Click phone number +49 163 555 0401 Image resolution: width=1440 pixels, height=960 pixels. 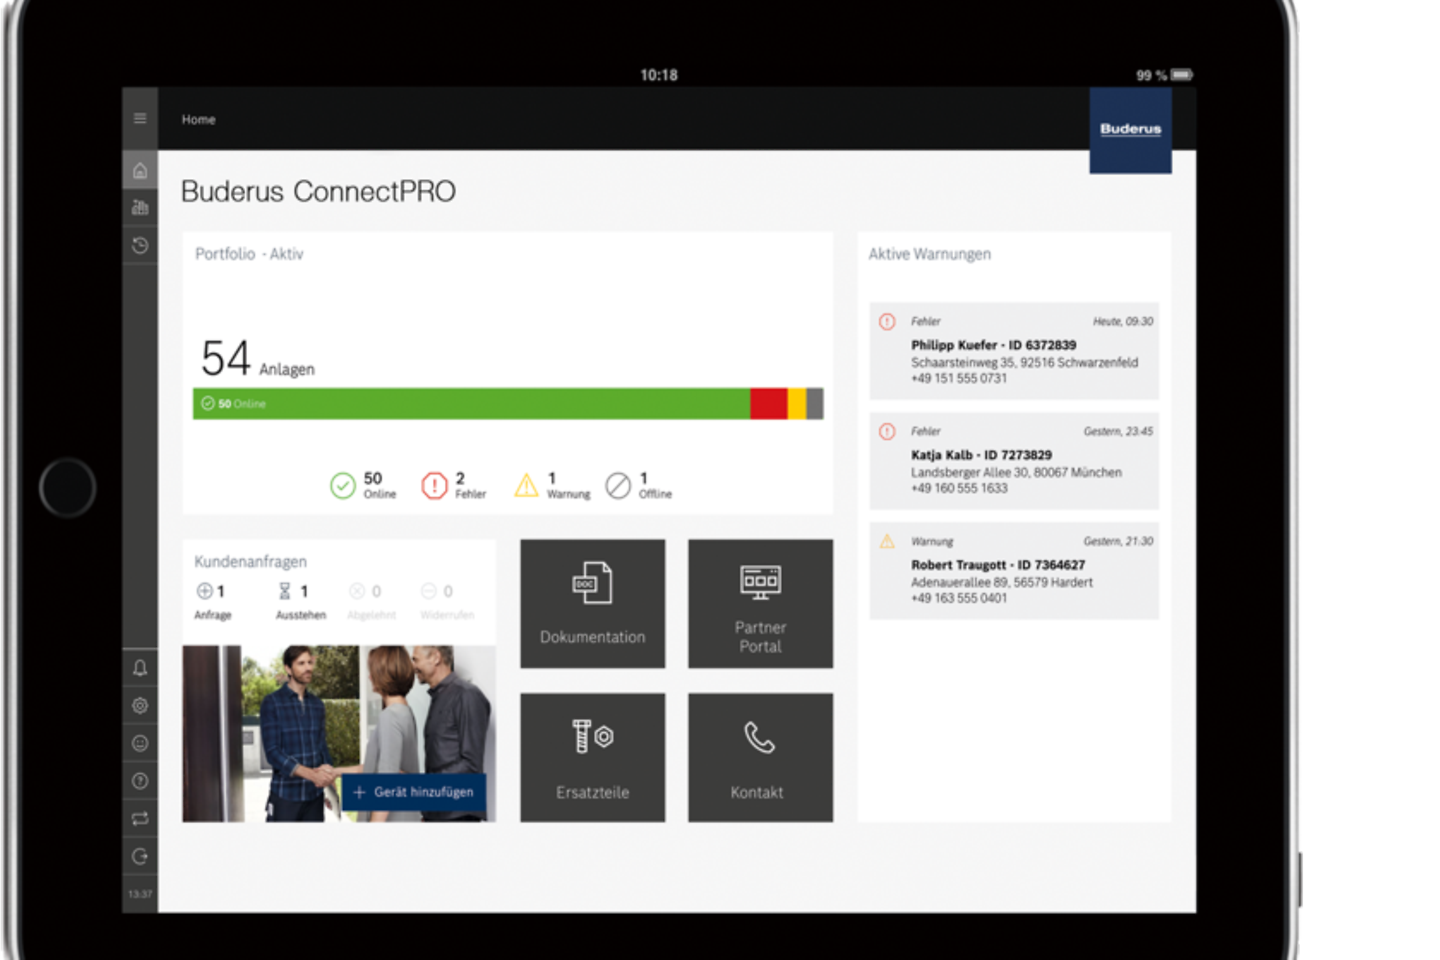click(x=959, y=598)
